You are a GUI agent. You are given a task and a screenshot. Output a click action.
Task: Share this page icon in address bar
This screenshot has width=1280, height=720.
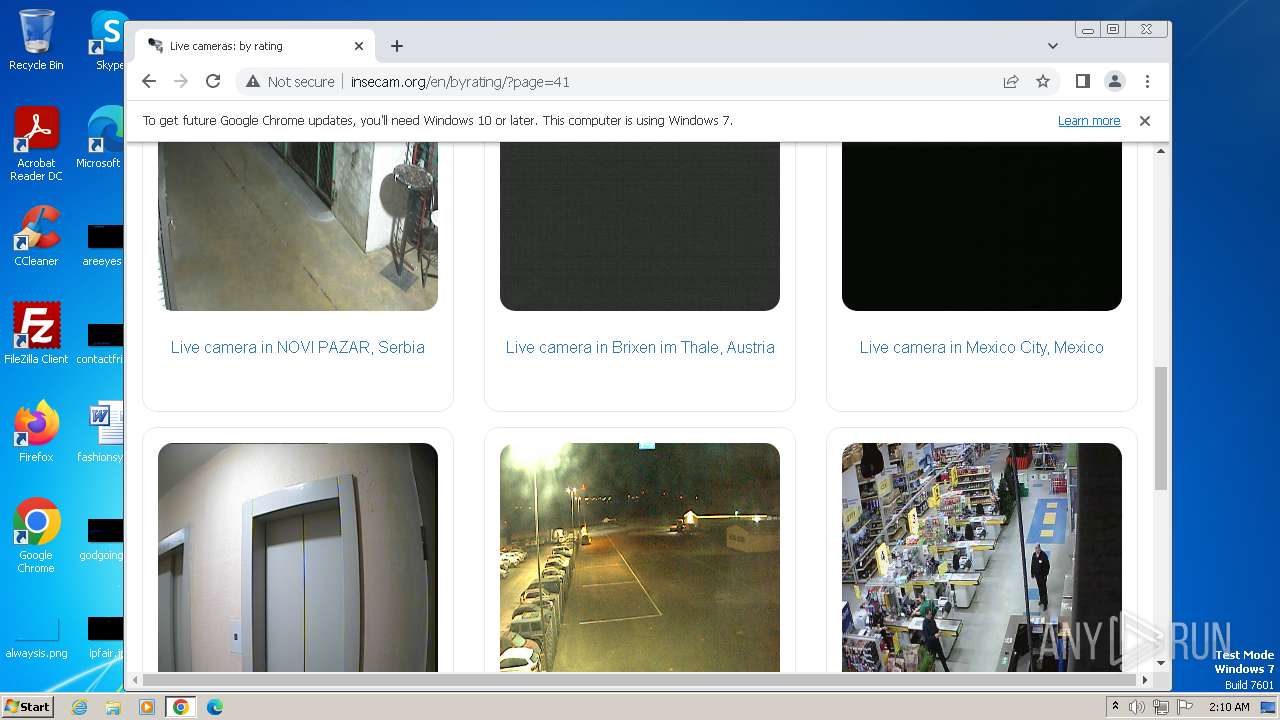click(1011, 82)
